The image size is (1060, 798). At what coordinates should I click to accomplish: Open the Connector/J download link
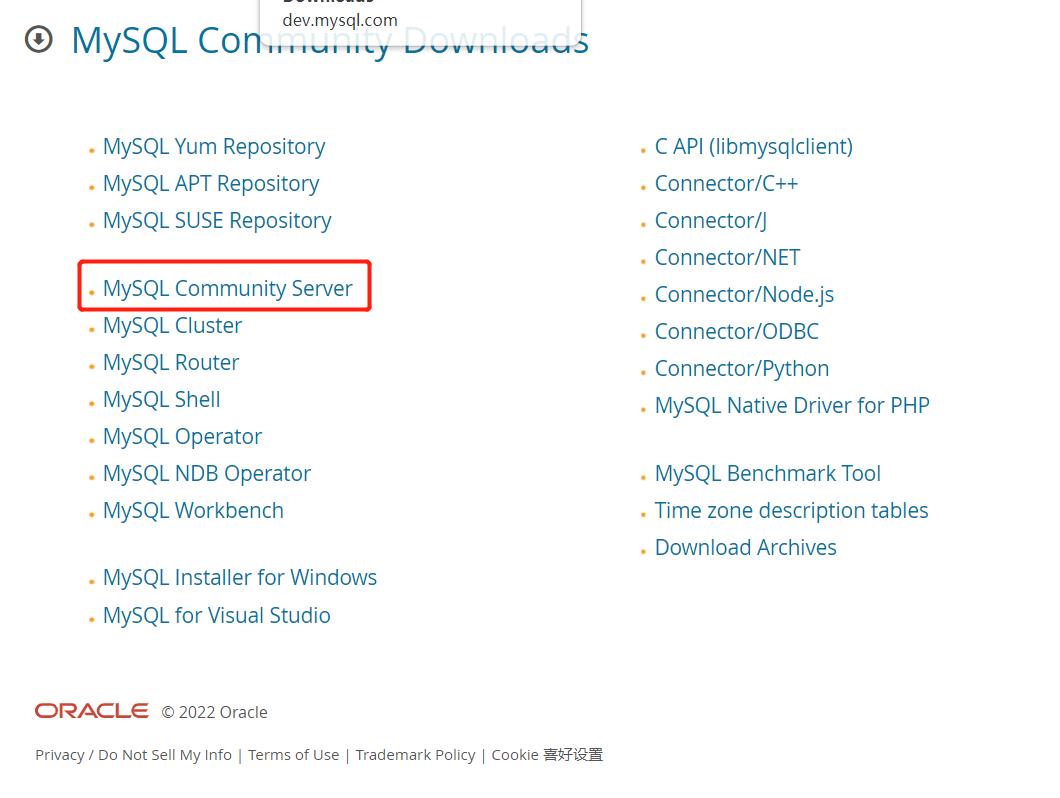(x=710, y=220)
